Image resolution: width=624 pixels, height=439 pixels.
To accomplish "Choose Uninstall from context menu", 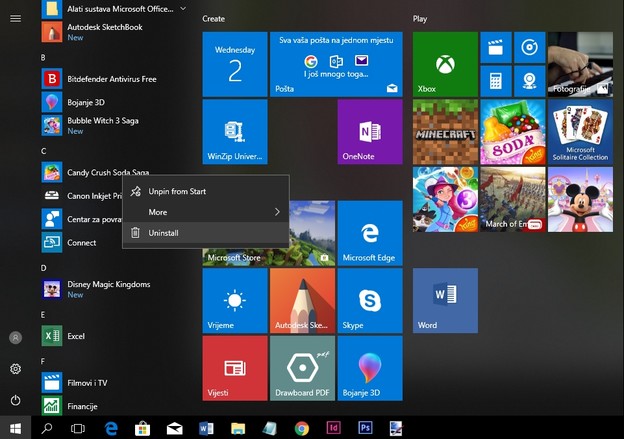I will pos(206,233).
